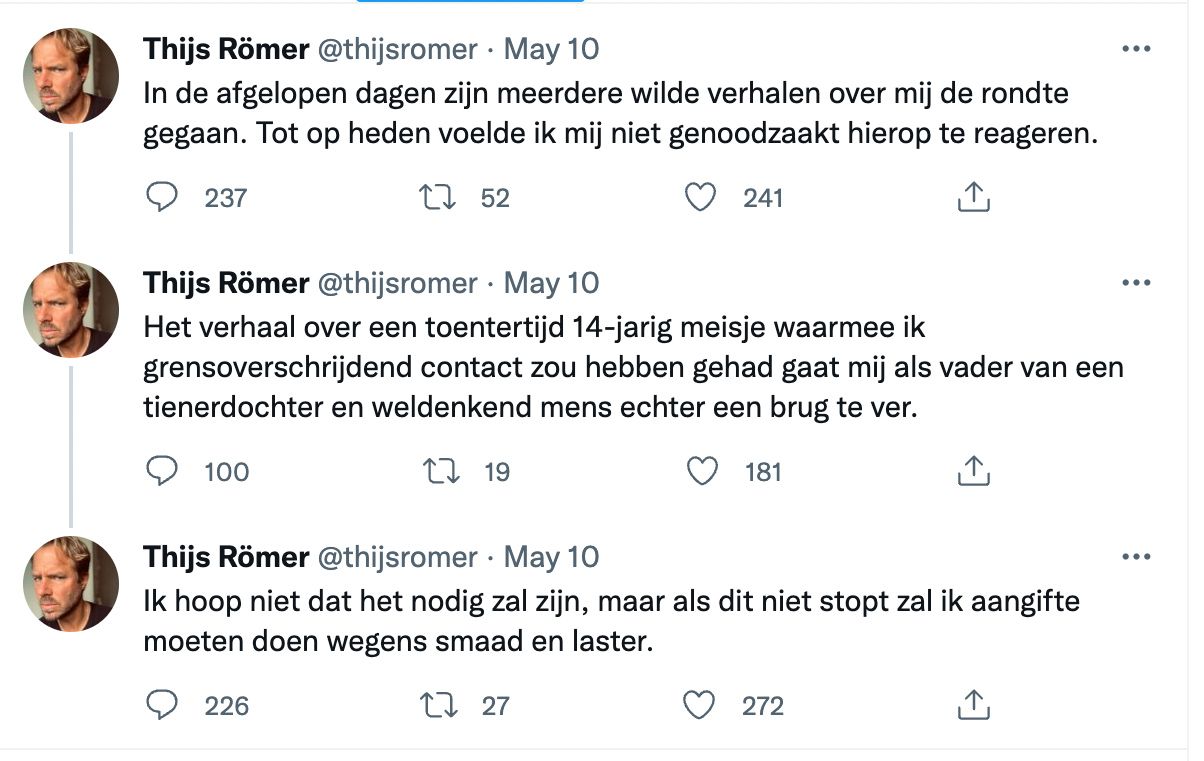Viewport: 1204px width, 761px height.
Task: Share the second tweet via the share icon
Action: coord(971,471)
